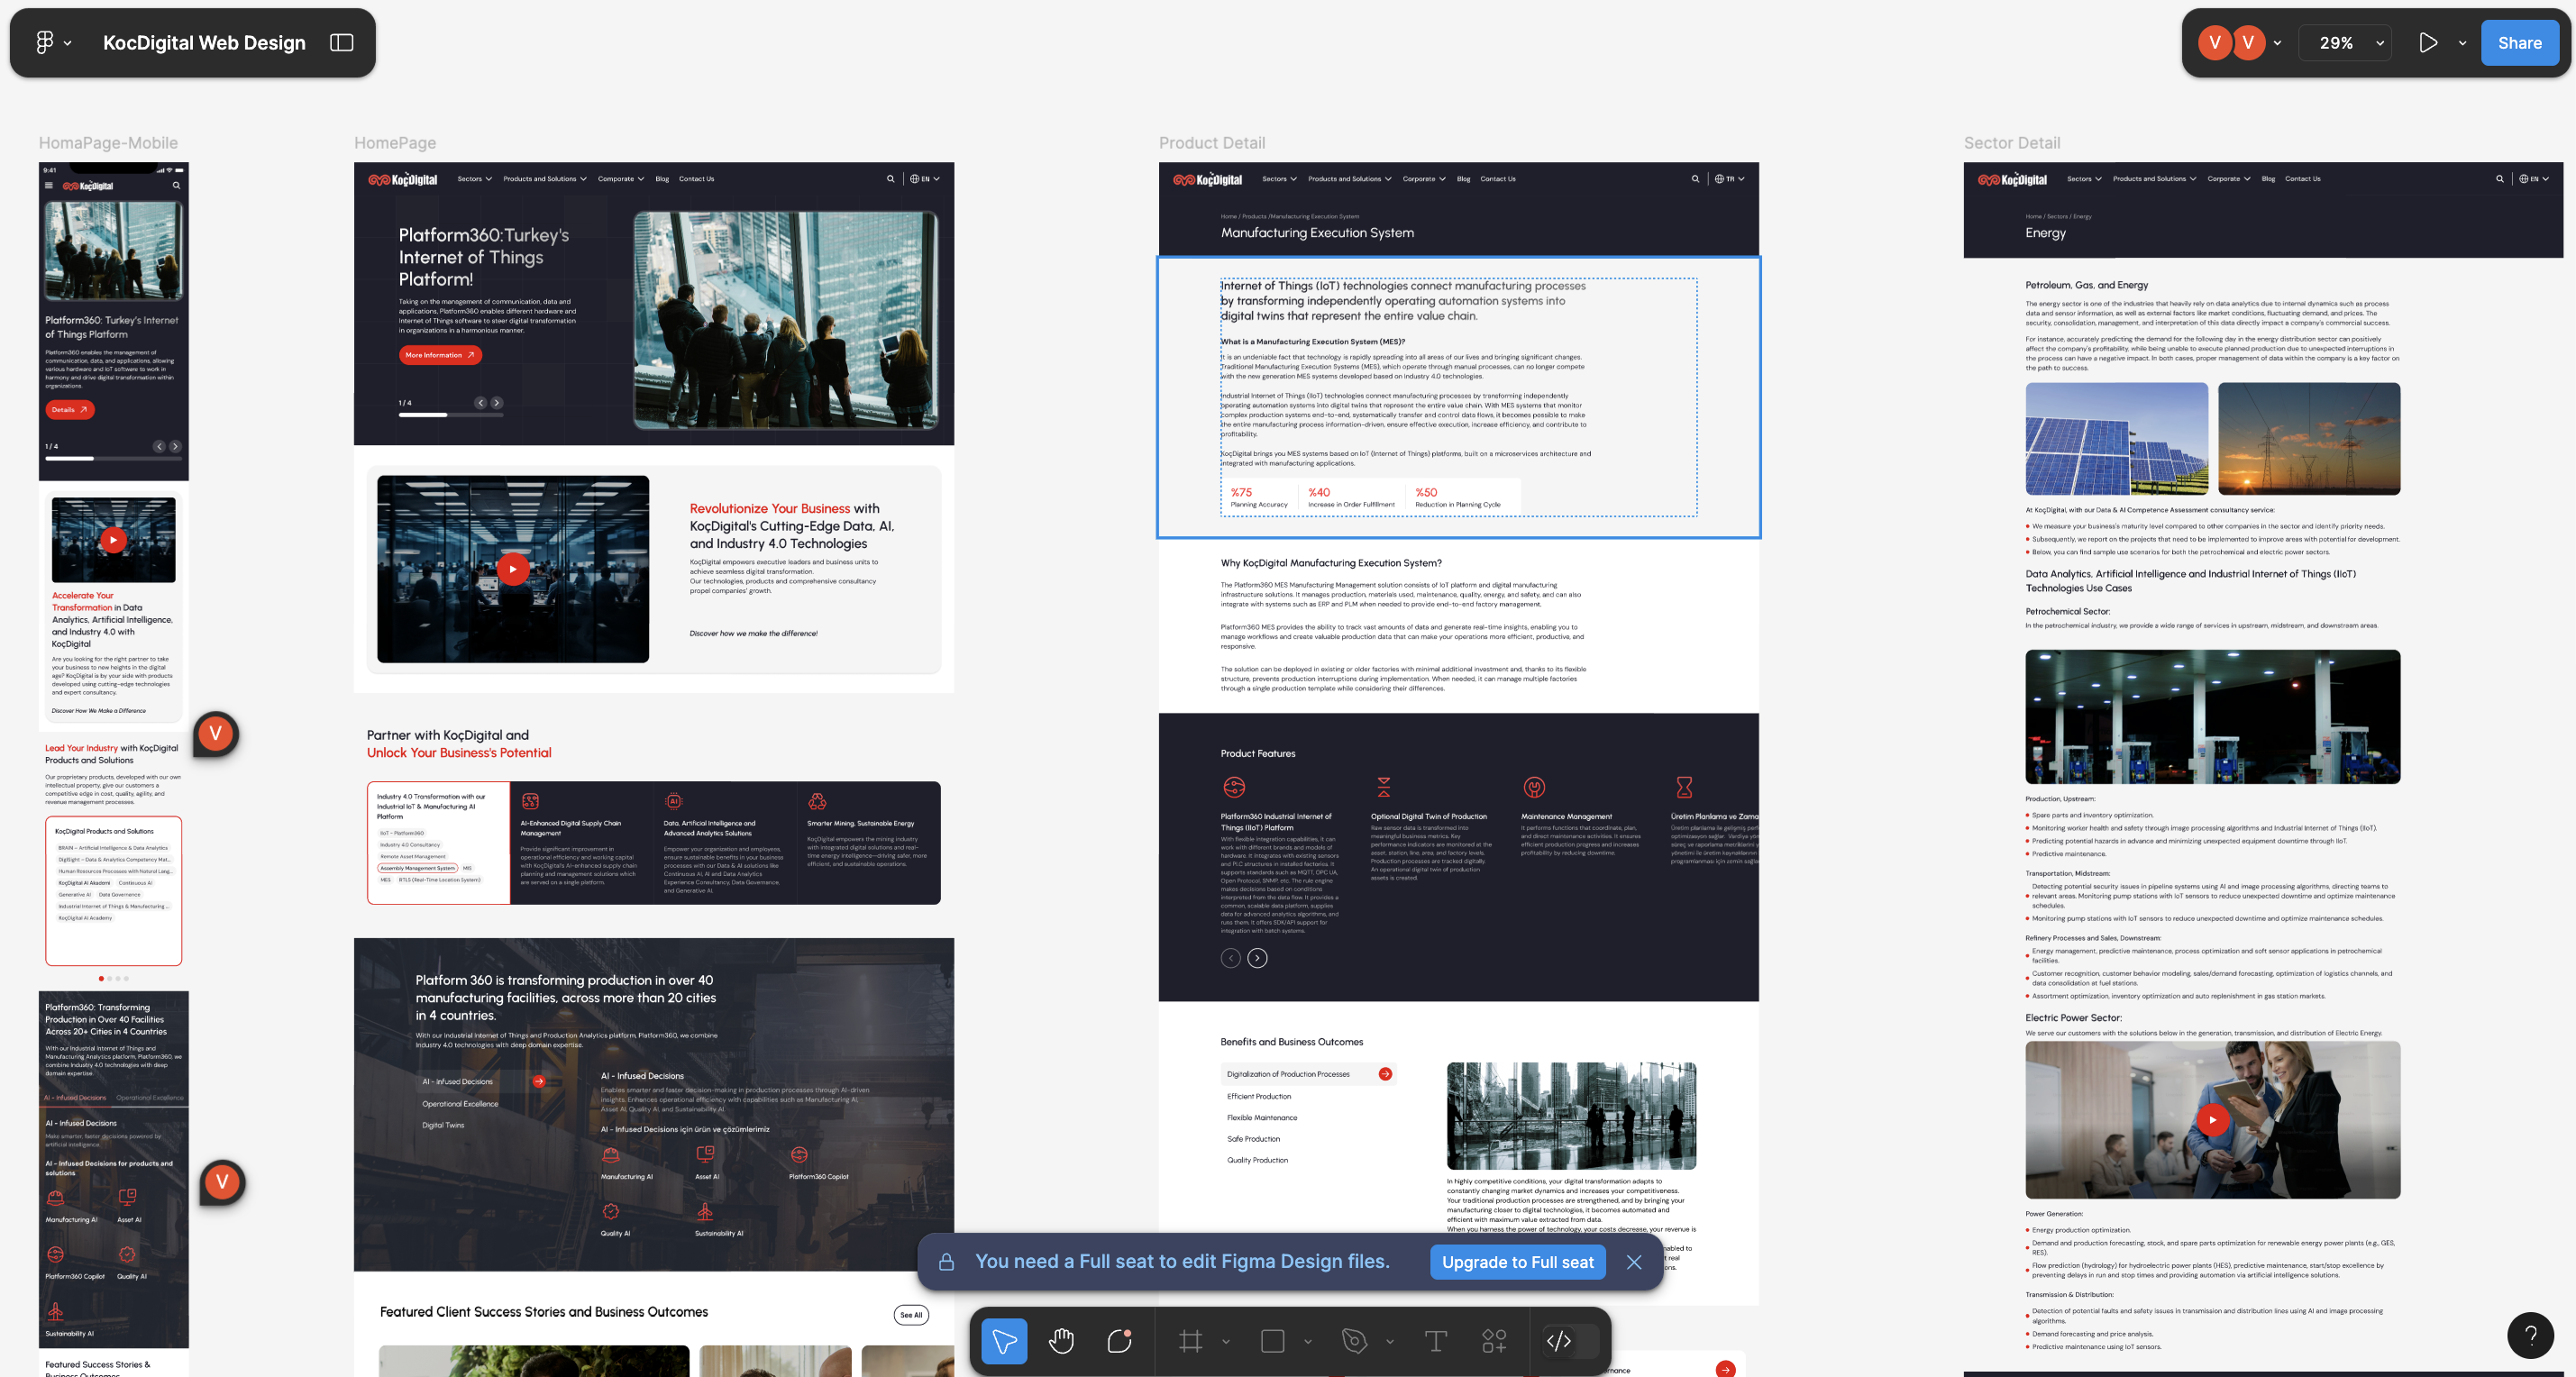Select the Frame tool

pos(1190,1341)
